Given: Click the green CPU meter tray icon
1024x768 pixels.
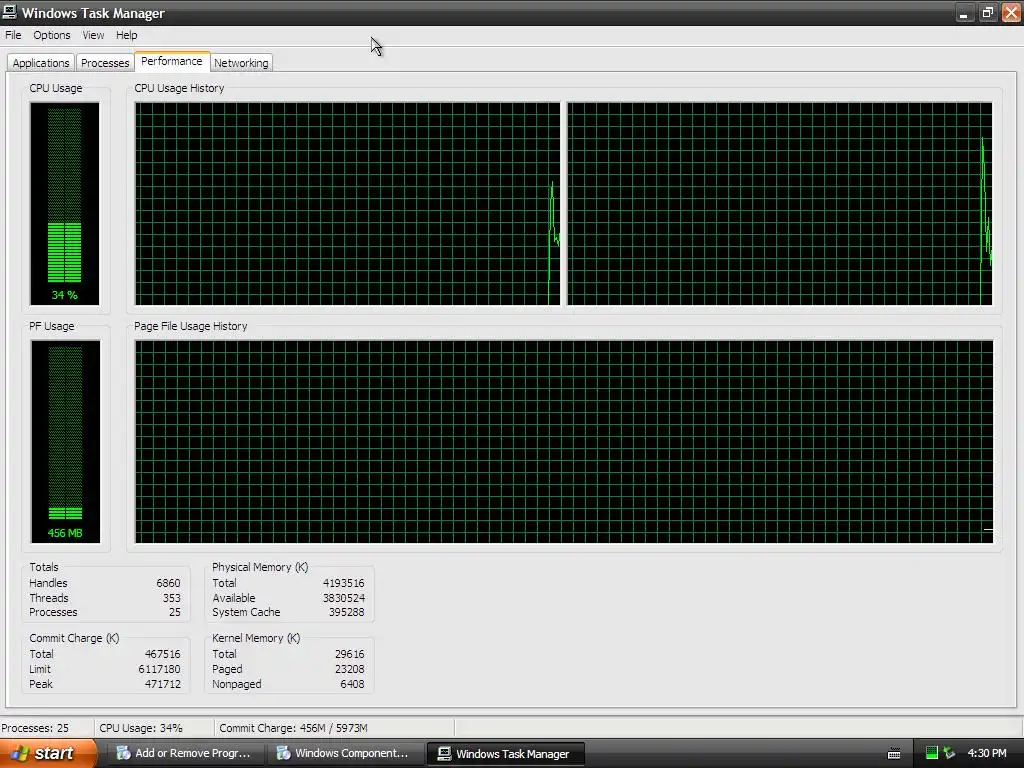Looking at the screenshot, I should (x=932, y=753).
